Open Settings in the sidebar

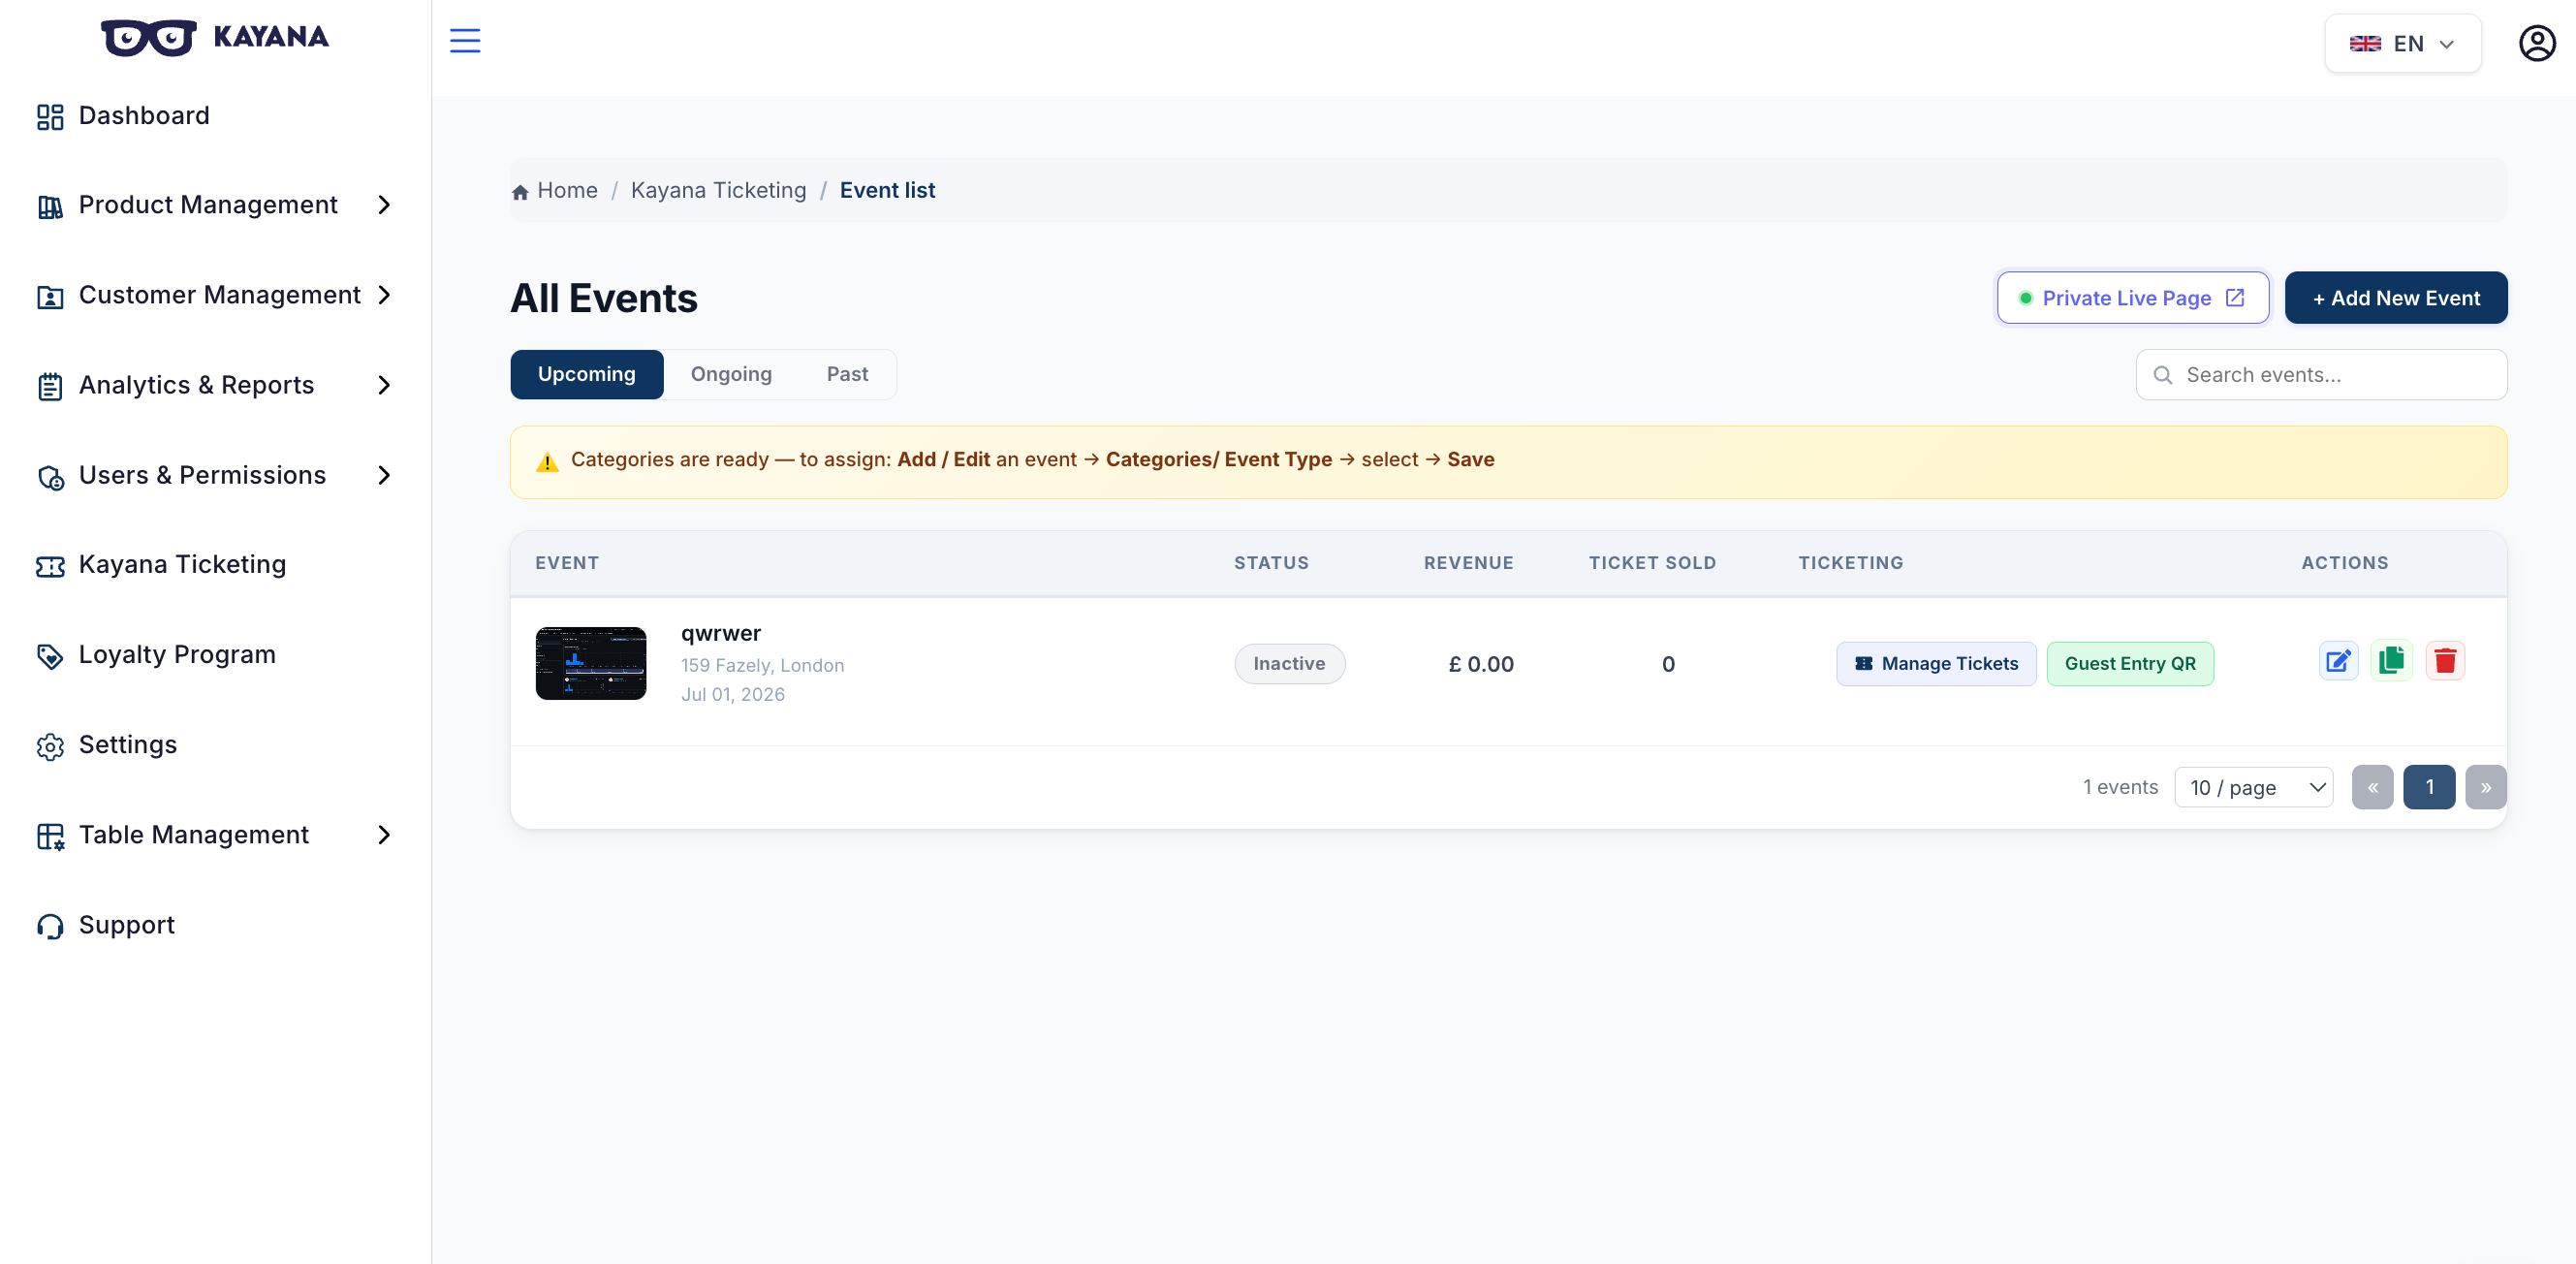(x=128, y=744)
